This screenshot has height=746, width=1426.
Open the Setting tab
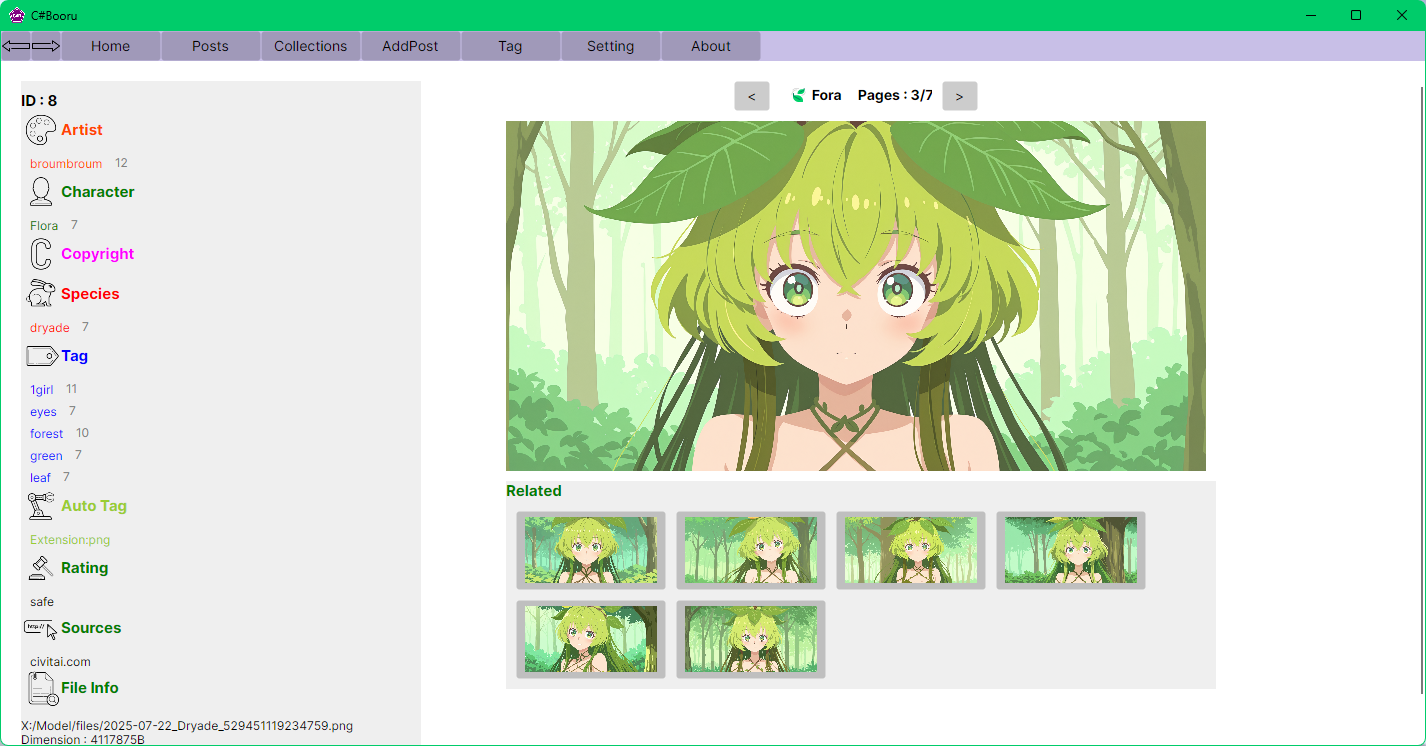[611, 46]
